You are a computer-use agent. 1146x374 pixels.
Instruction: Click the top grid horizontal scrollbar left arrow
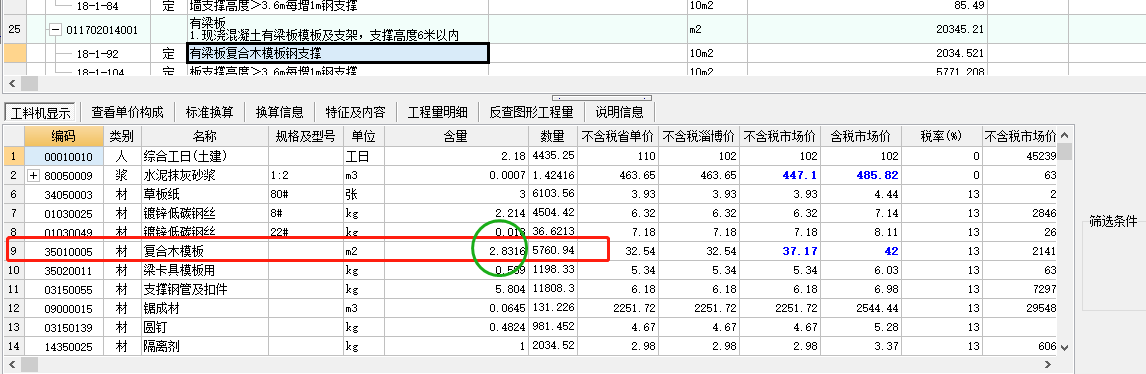coord(12,83)
